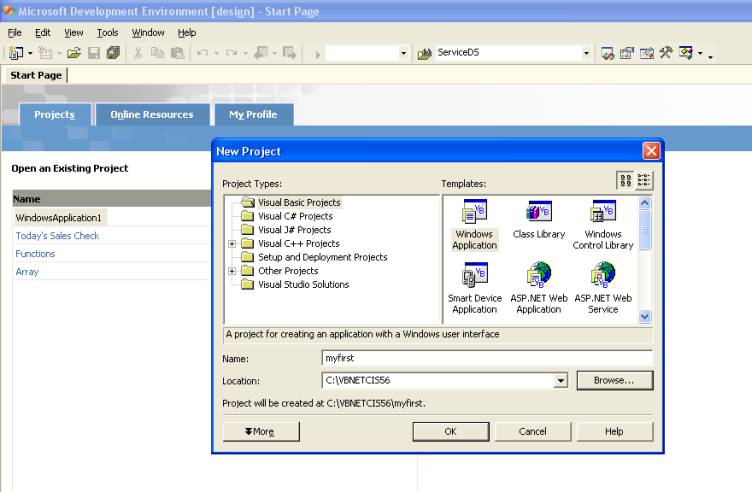
Task: Click the Save All toolbar icon
Action: (113, 53)
